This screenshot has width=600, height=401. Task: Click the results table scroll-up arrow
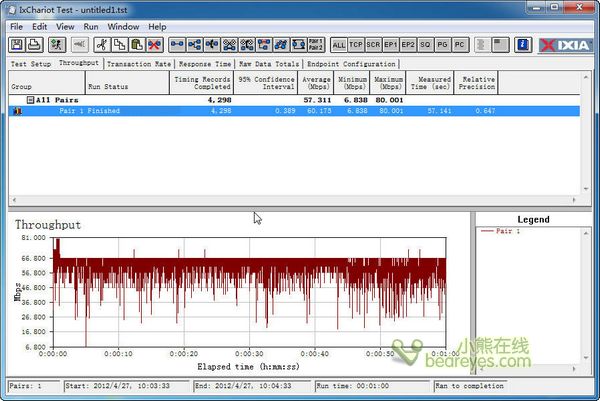point(586,77)
